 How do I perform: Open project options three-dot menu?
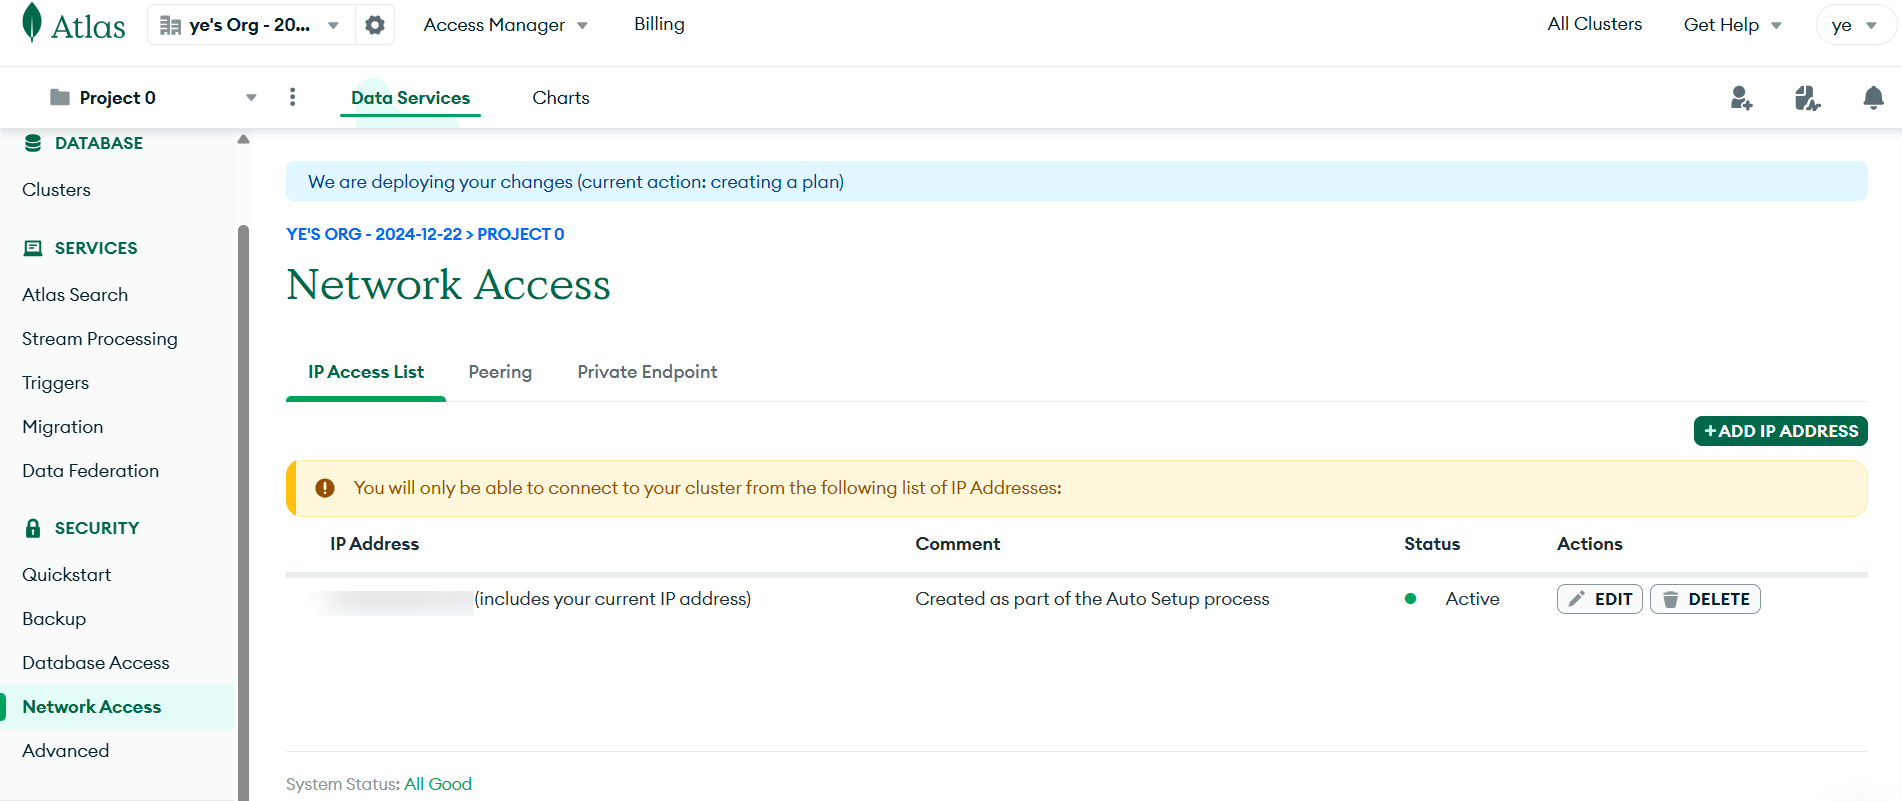(292, 97)
